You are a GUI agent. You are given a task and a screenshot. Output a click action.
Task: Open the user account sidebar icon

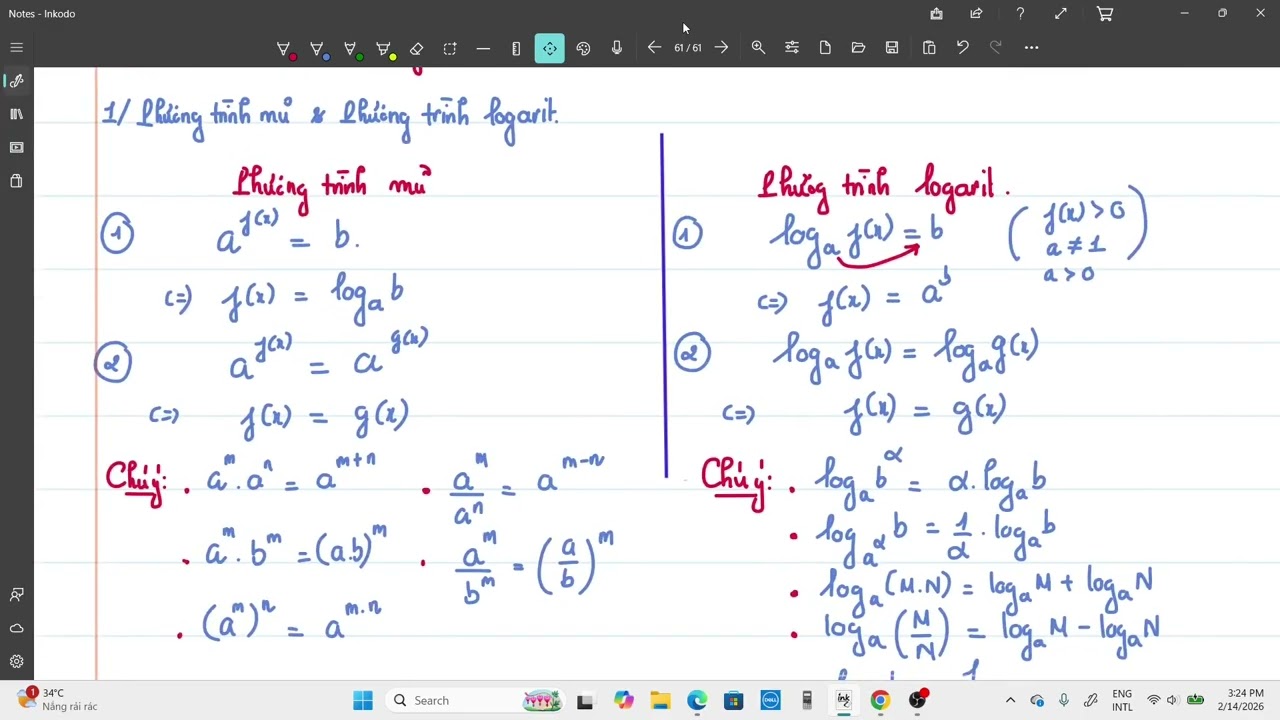16,595
